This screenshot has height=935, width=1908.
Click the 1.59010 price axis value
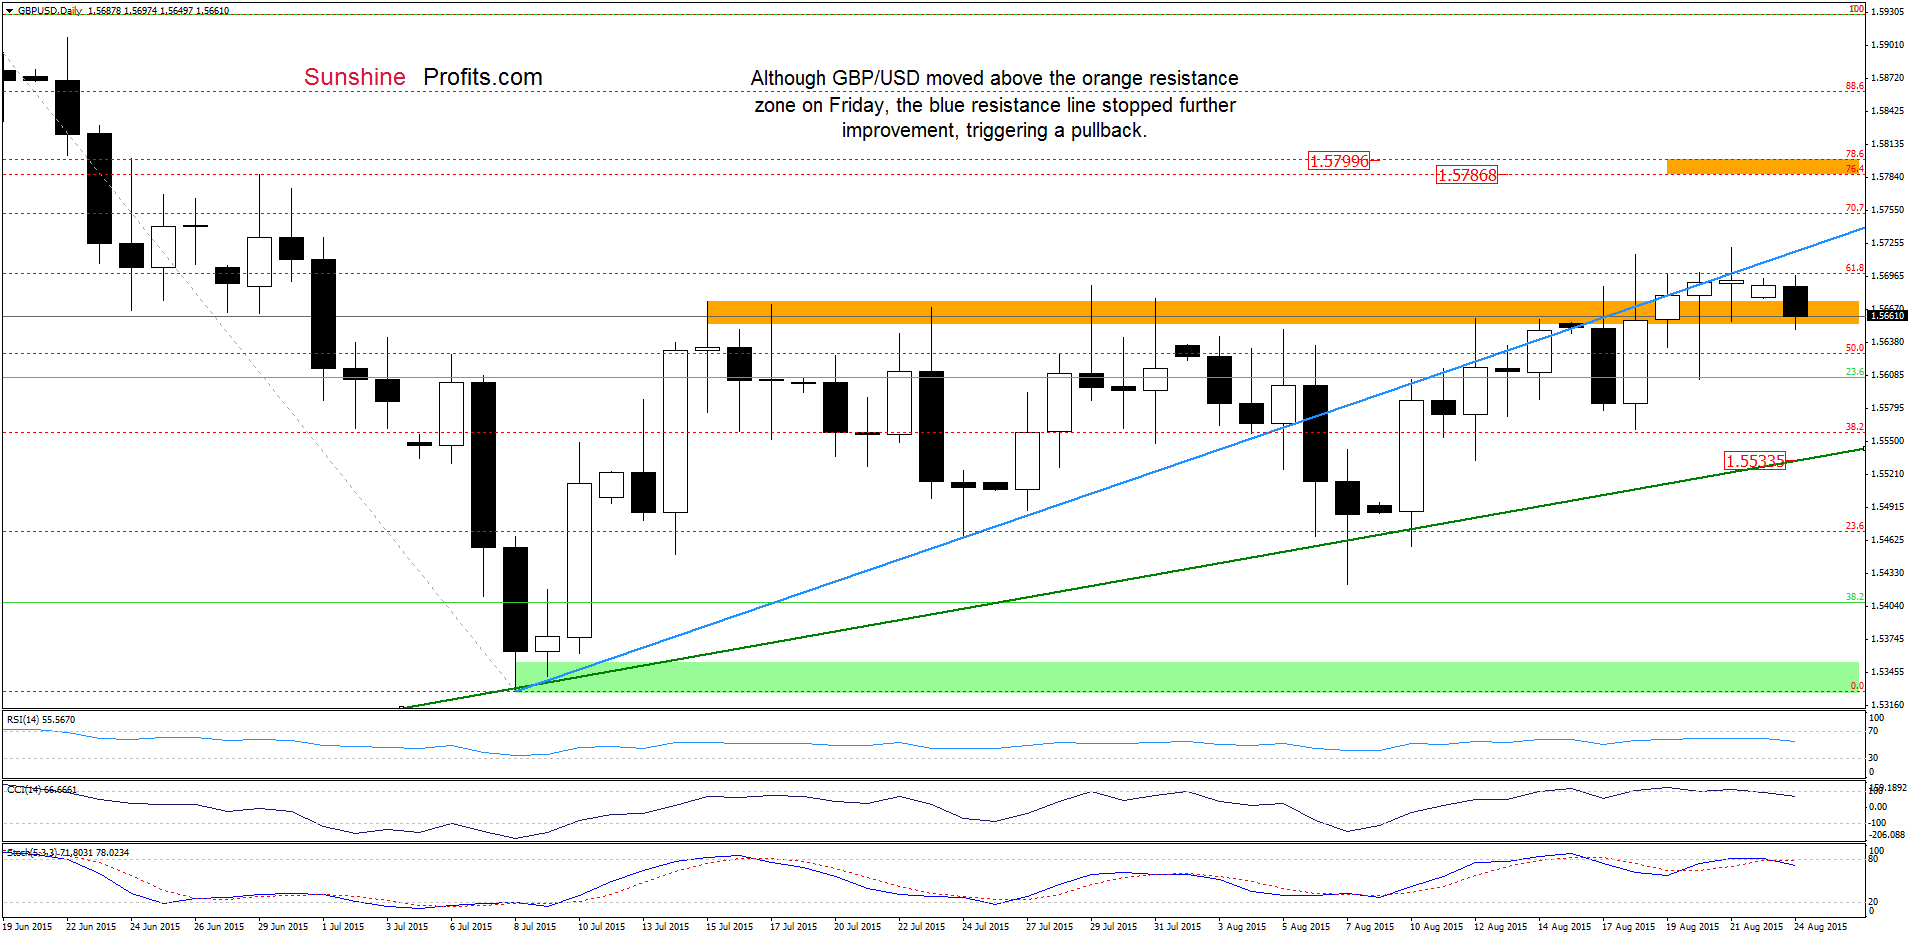pos(1887,45)
